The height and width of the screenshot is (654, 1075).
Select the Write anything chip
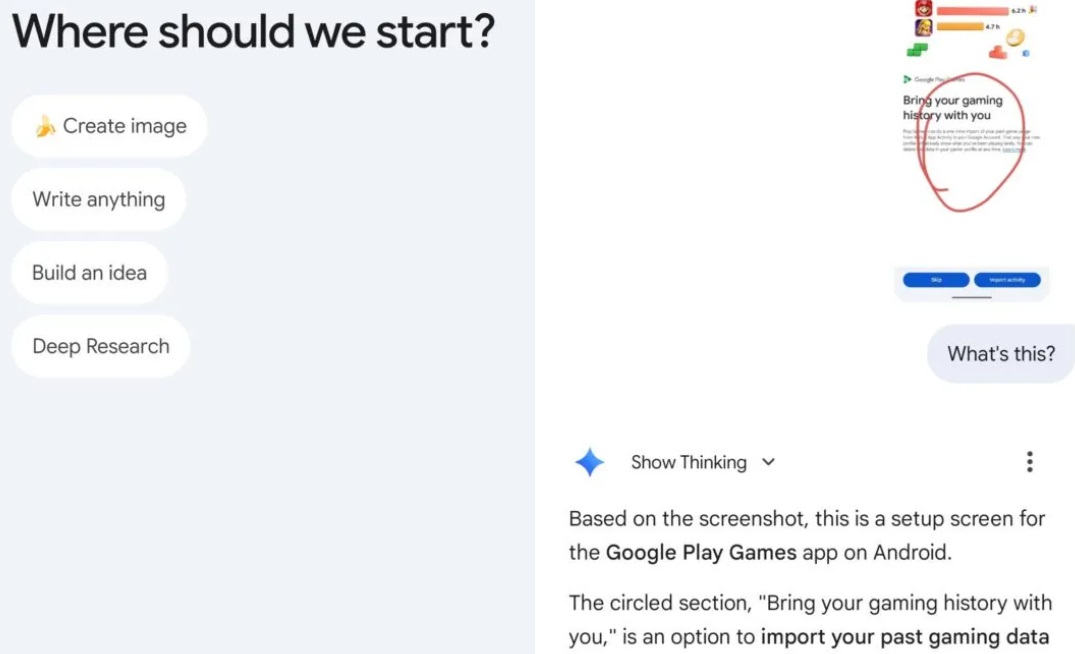click(x=98, y=199)
